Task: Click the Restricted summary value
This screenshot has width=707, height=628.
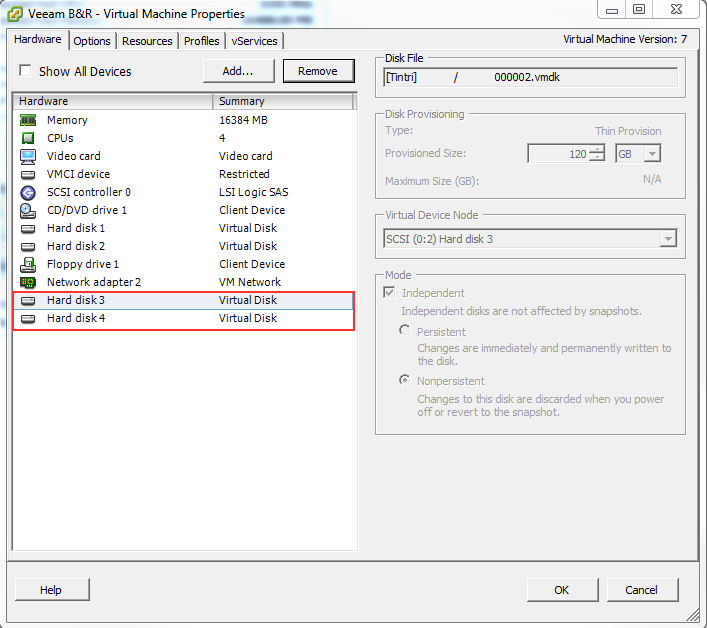Action: pyautogui.click(x=244, y=174)
